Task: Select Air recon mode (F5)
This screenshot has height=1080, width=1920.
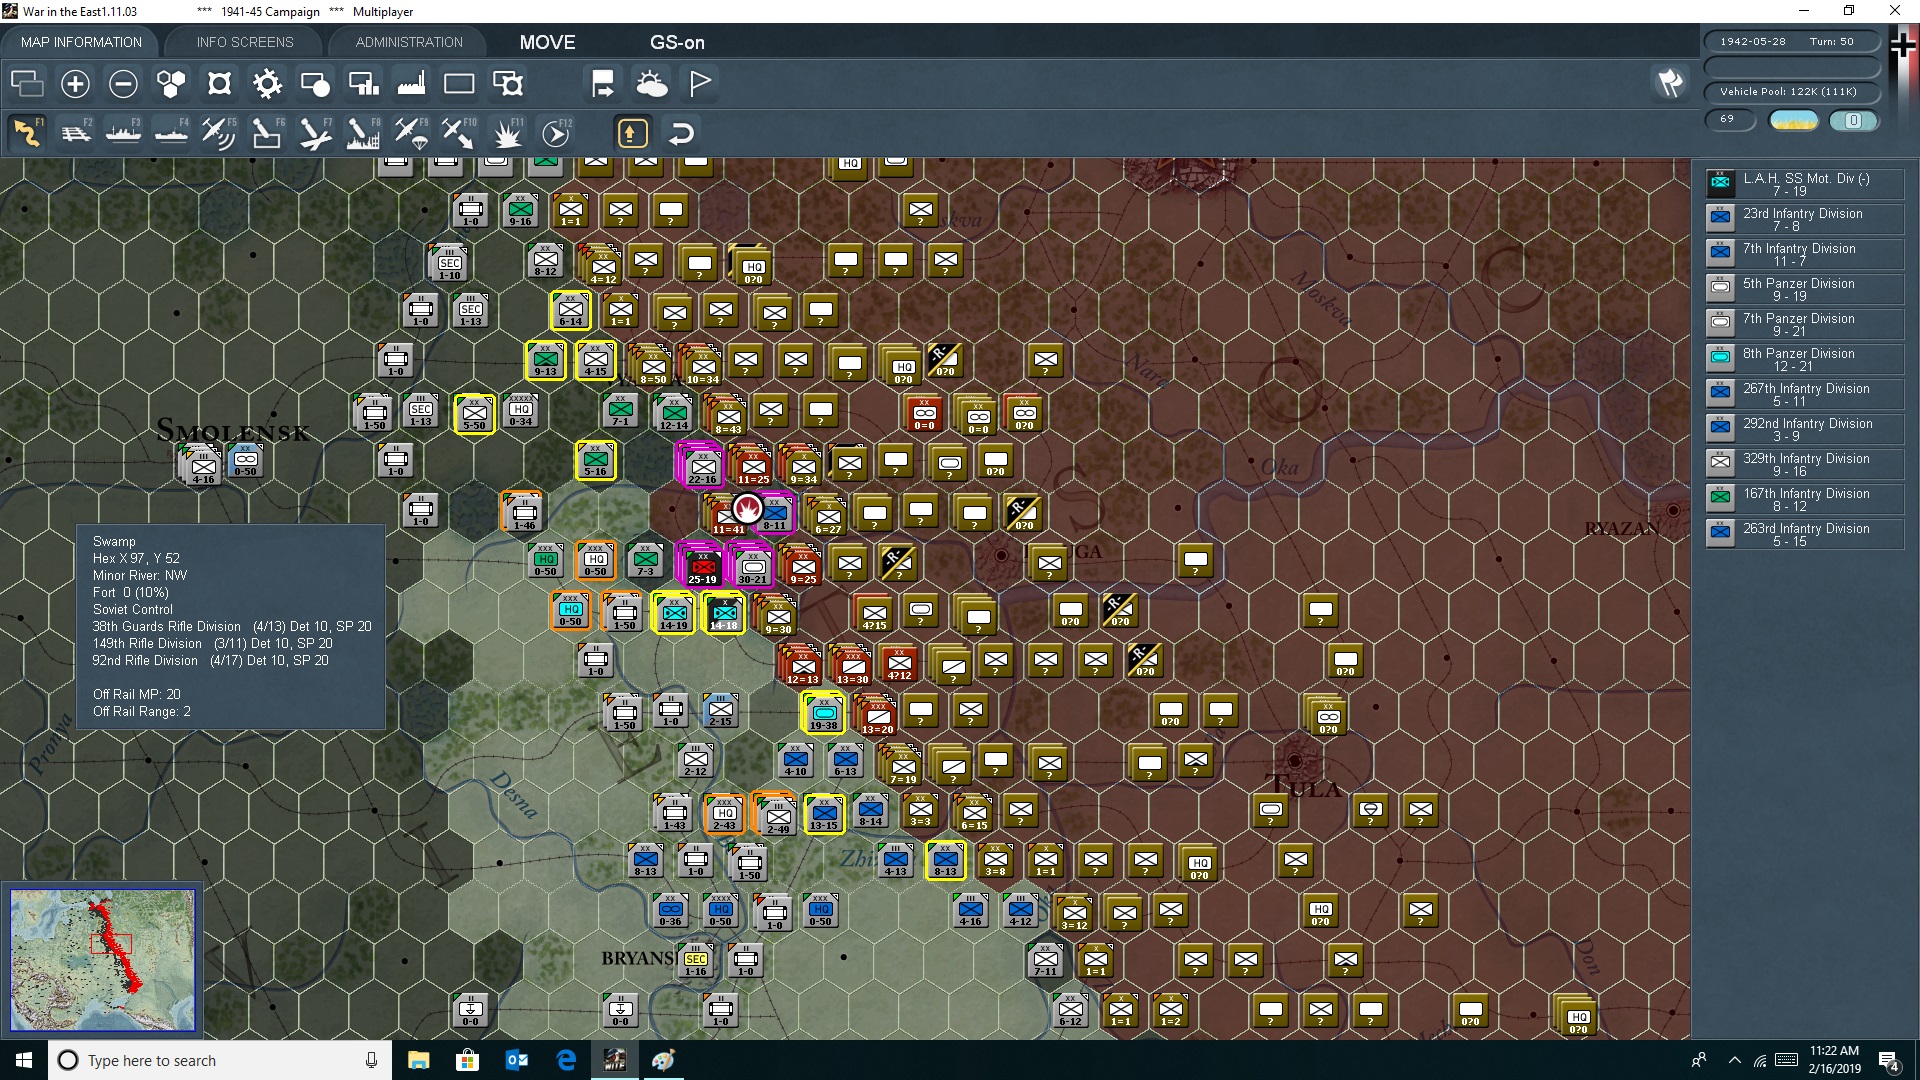Action: pyautogui.click(x=219, y=133)
